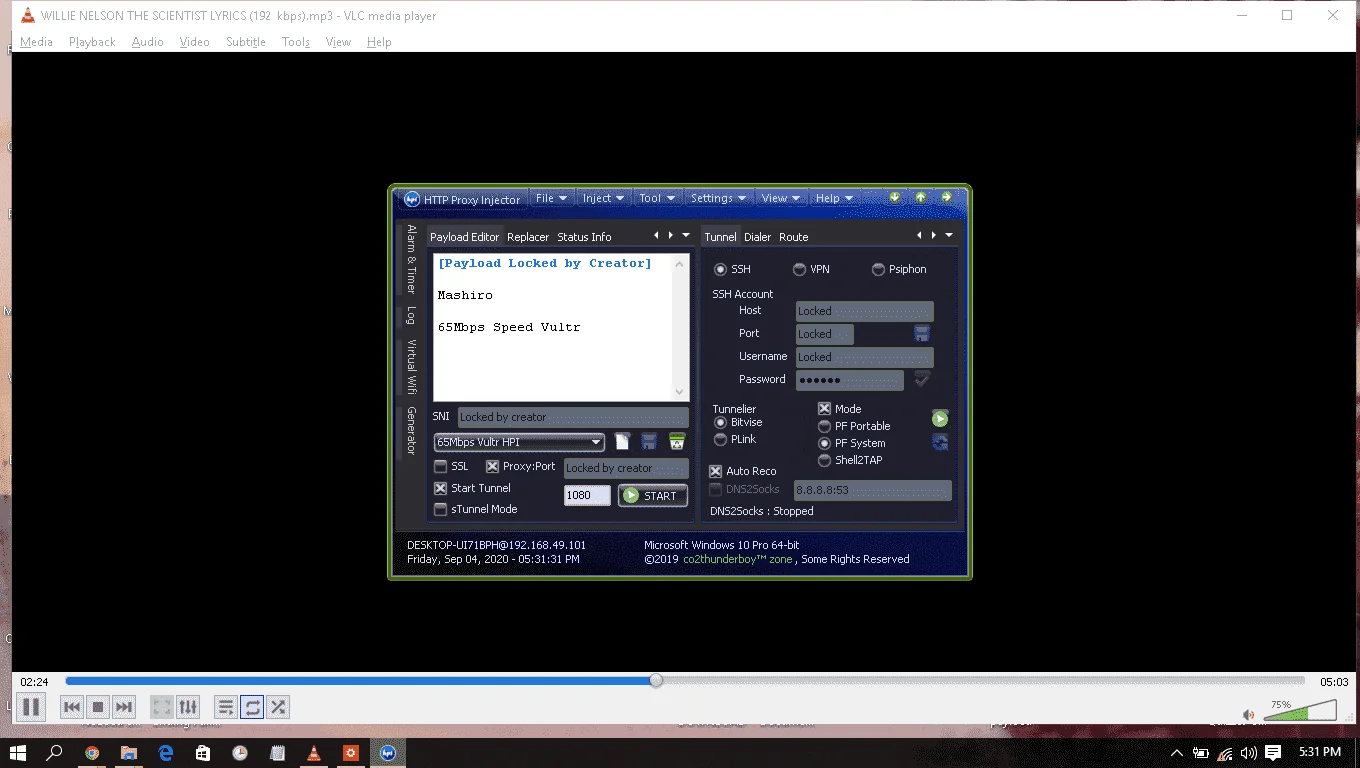Open VLC Playback menu
Screen dimensions: 1360x768
[x=92, y=42]
